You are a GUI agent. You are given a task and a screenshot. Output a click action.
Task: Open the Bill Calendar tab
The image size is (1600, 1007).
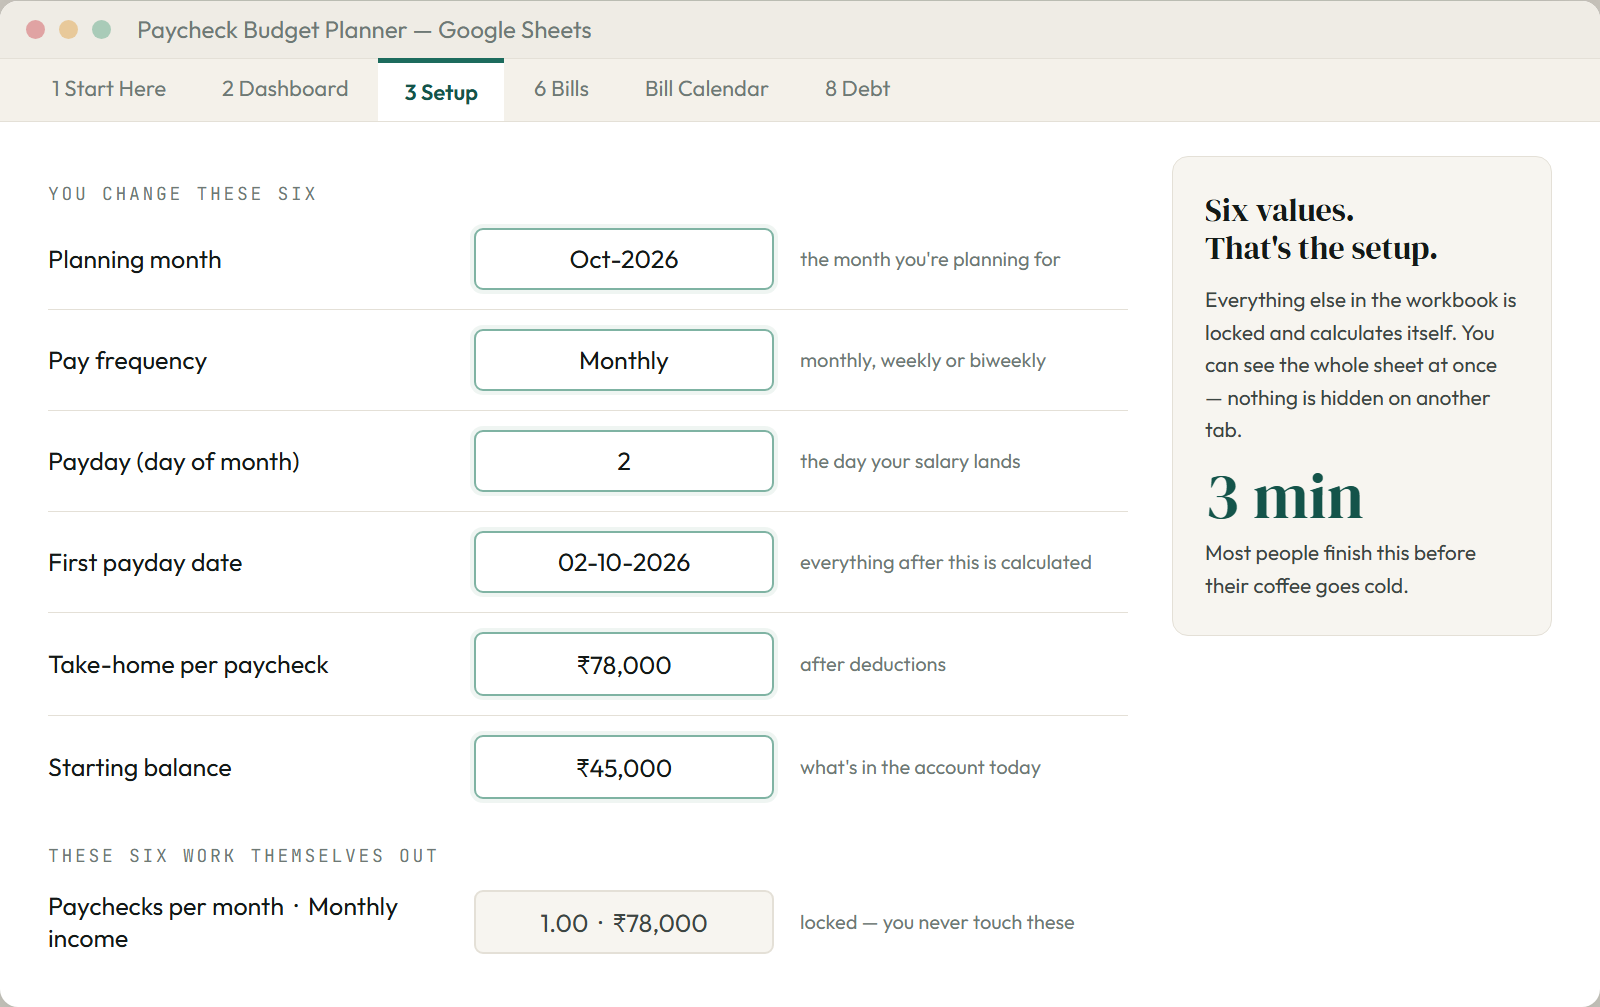click(707, 89)
